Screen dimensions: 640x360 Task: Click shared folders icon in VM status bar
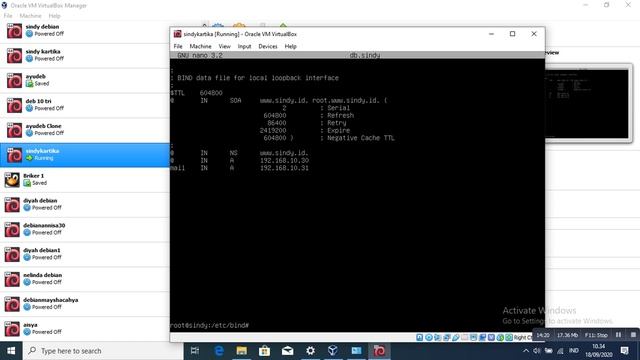(464, 338)
